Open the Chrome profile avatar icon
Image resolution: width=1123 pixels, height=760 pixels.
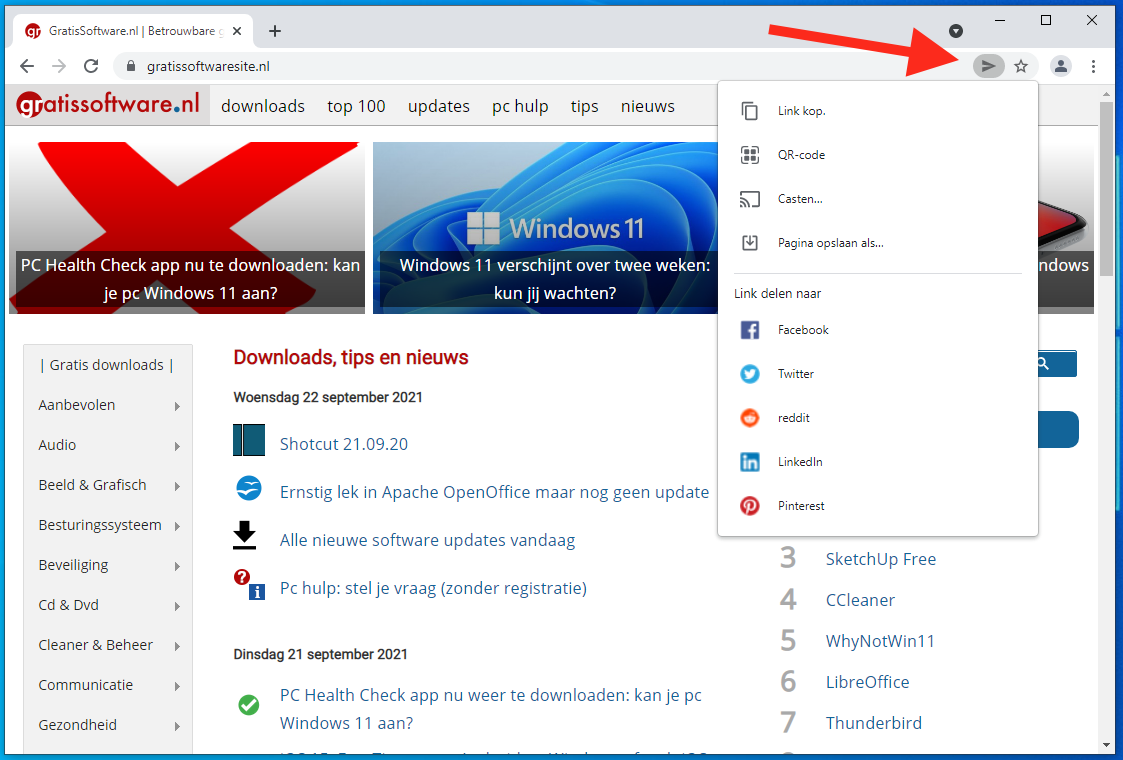tap(1061, 66)
